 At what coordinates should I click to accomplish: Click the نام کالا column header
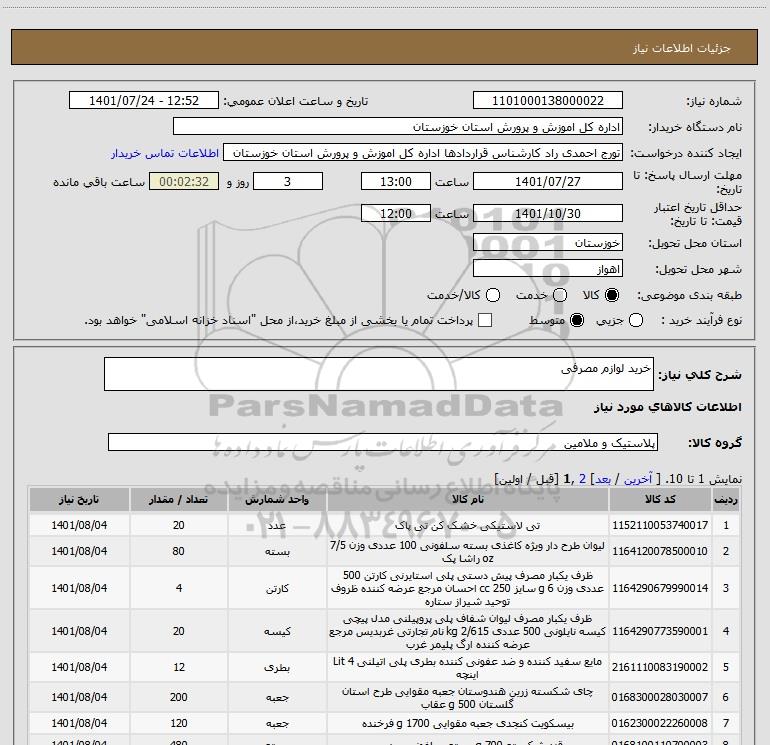[468, 499]
